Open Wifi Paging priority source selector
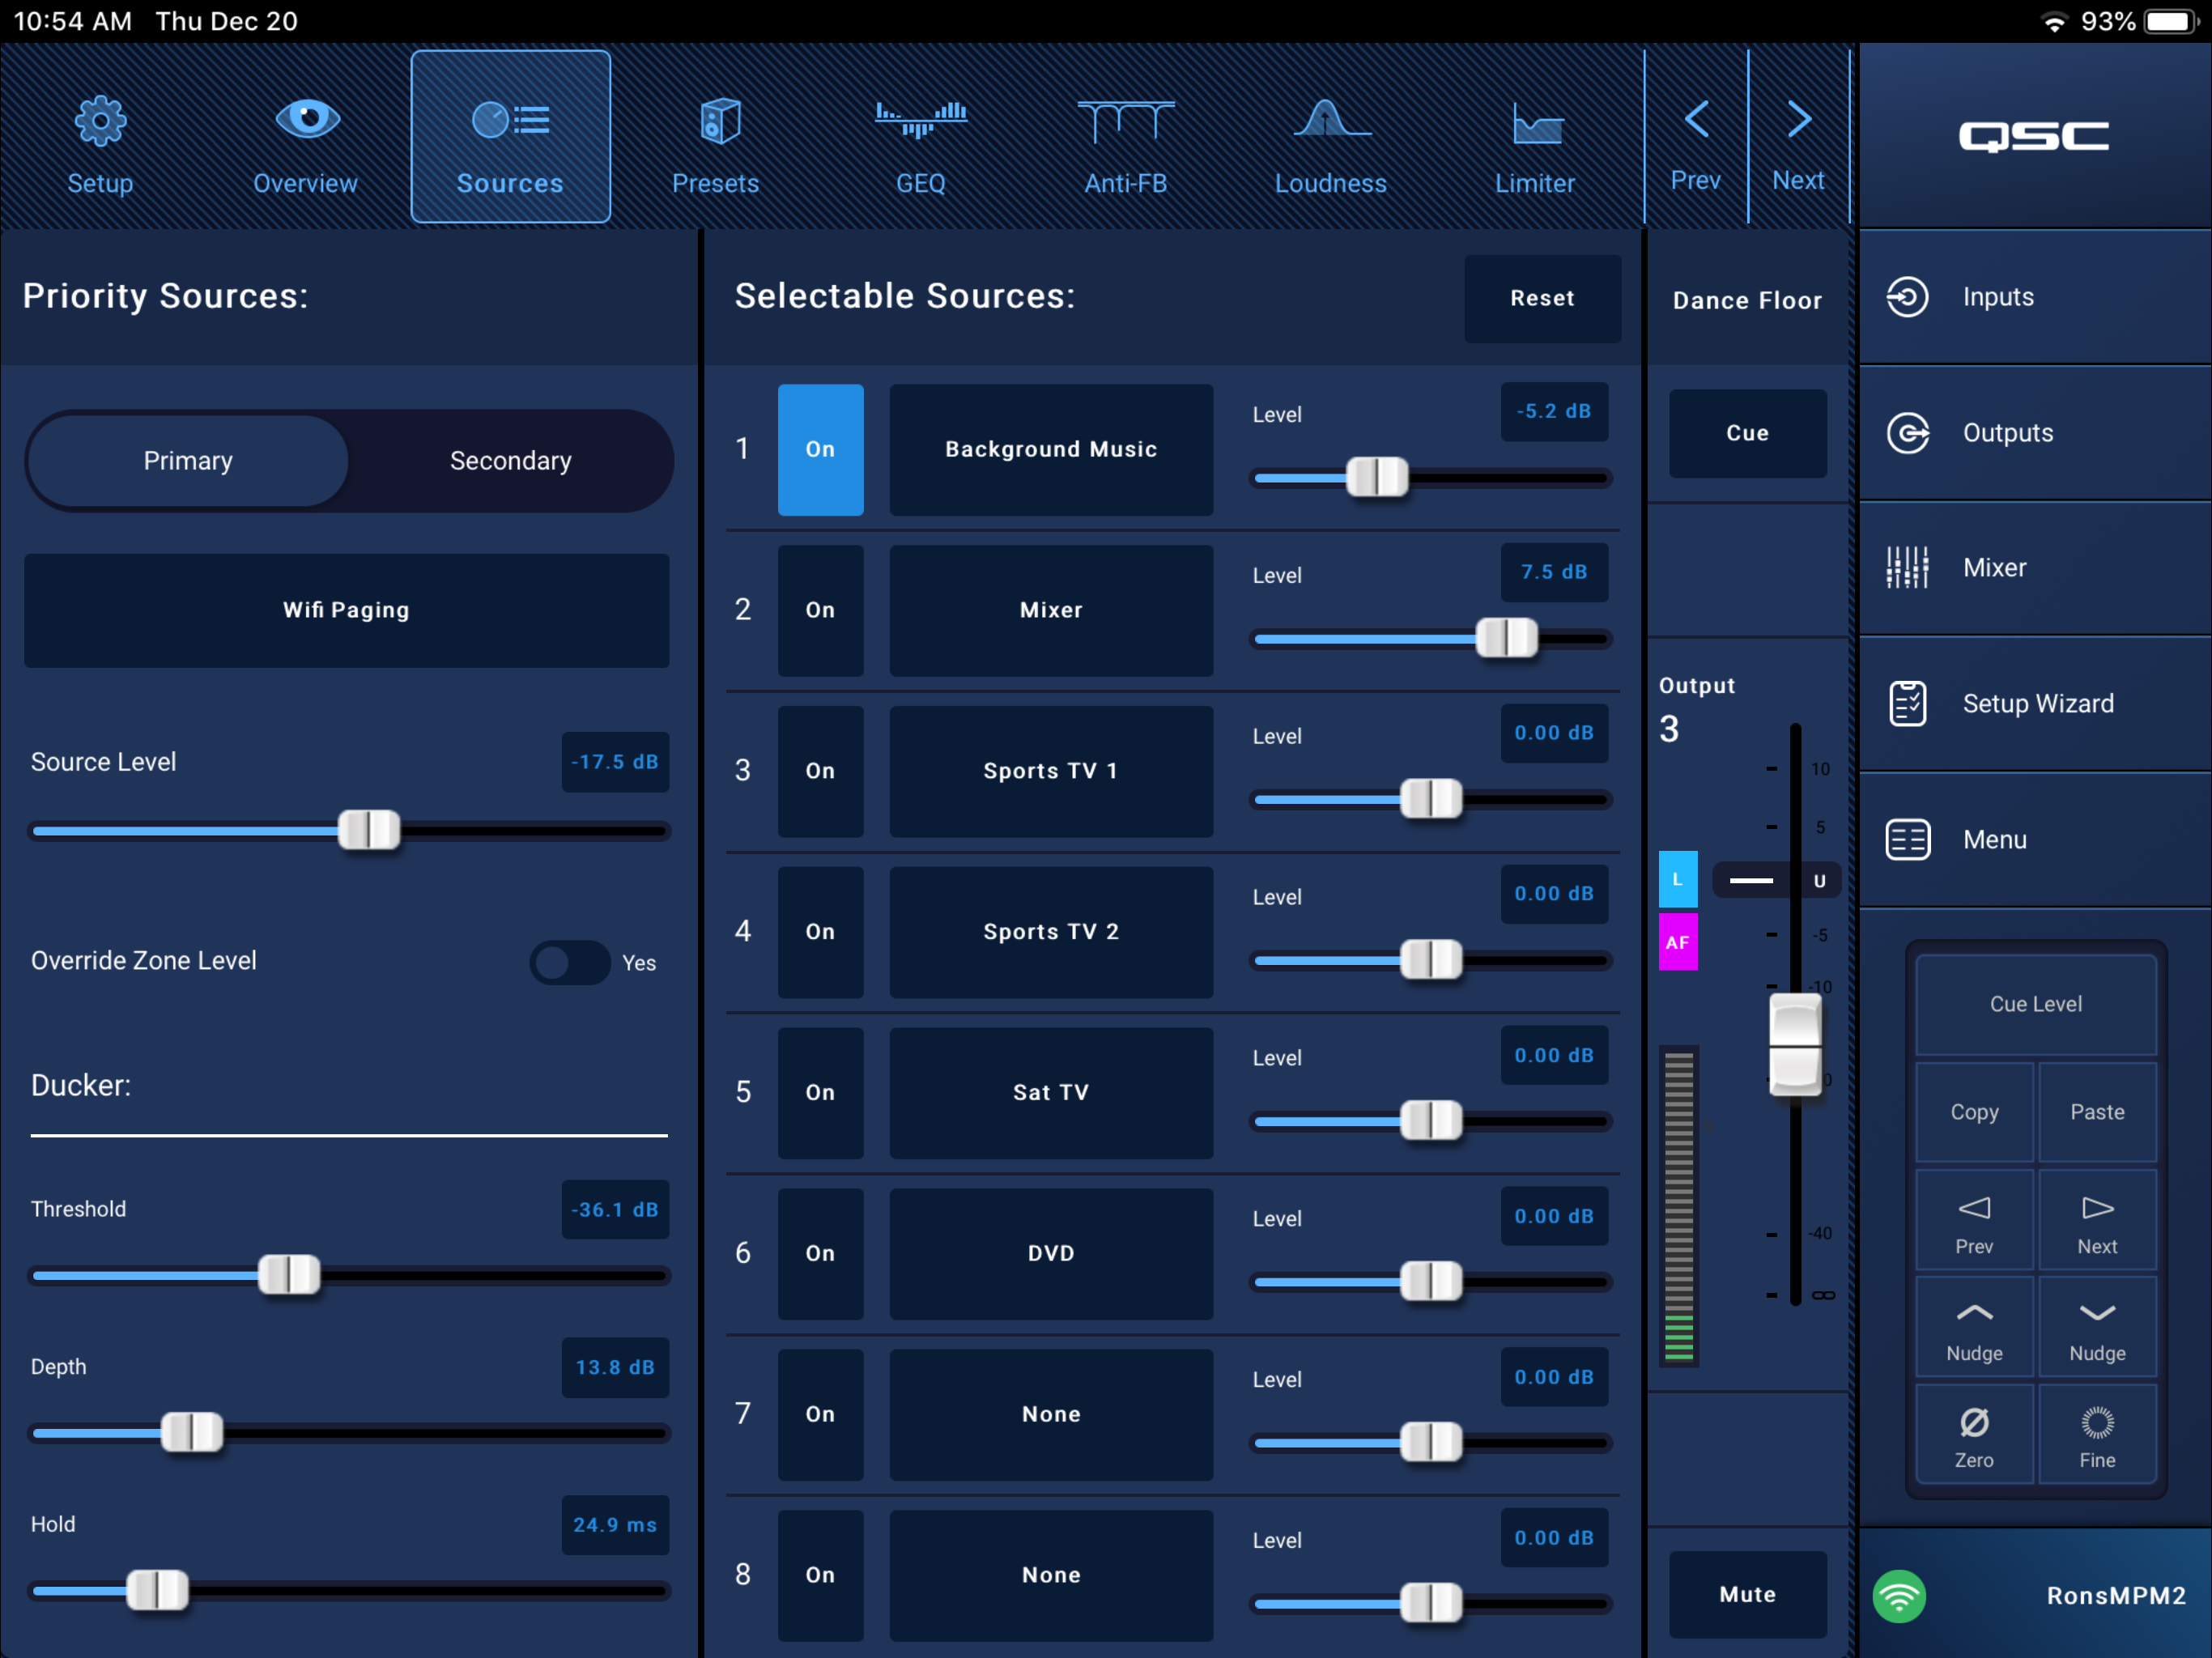Image resolution: width=2212 pixels, height=1658 pixels. point(346,610)
